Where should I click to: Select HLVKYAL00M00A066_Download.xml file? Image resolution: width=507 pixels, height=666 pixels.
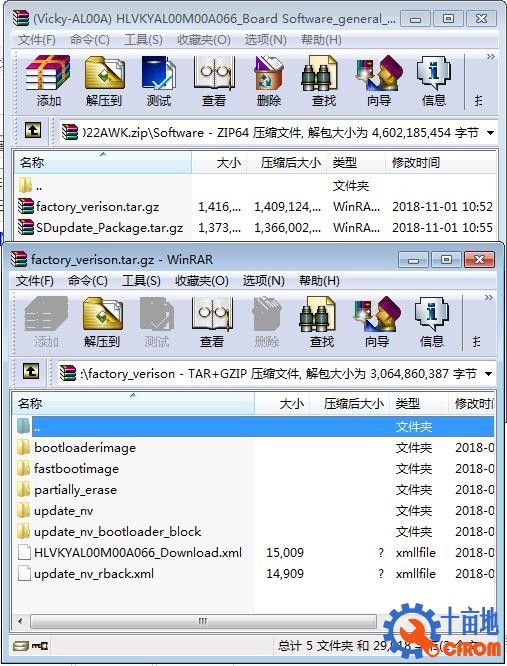click(x=254, y=553)
